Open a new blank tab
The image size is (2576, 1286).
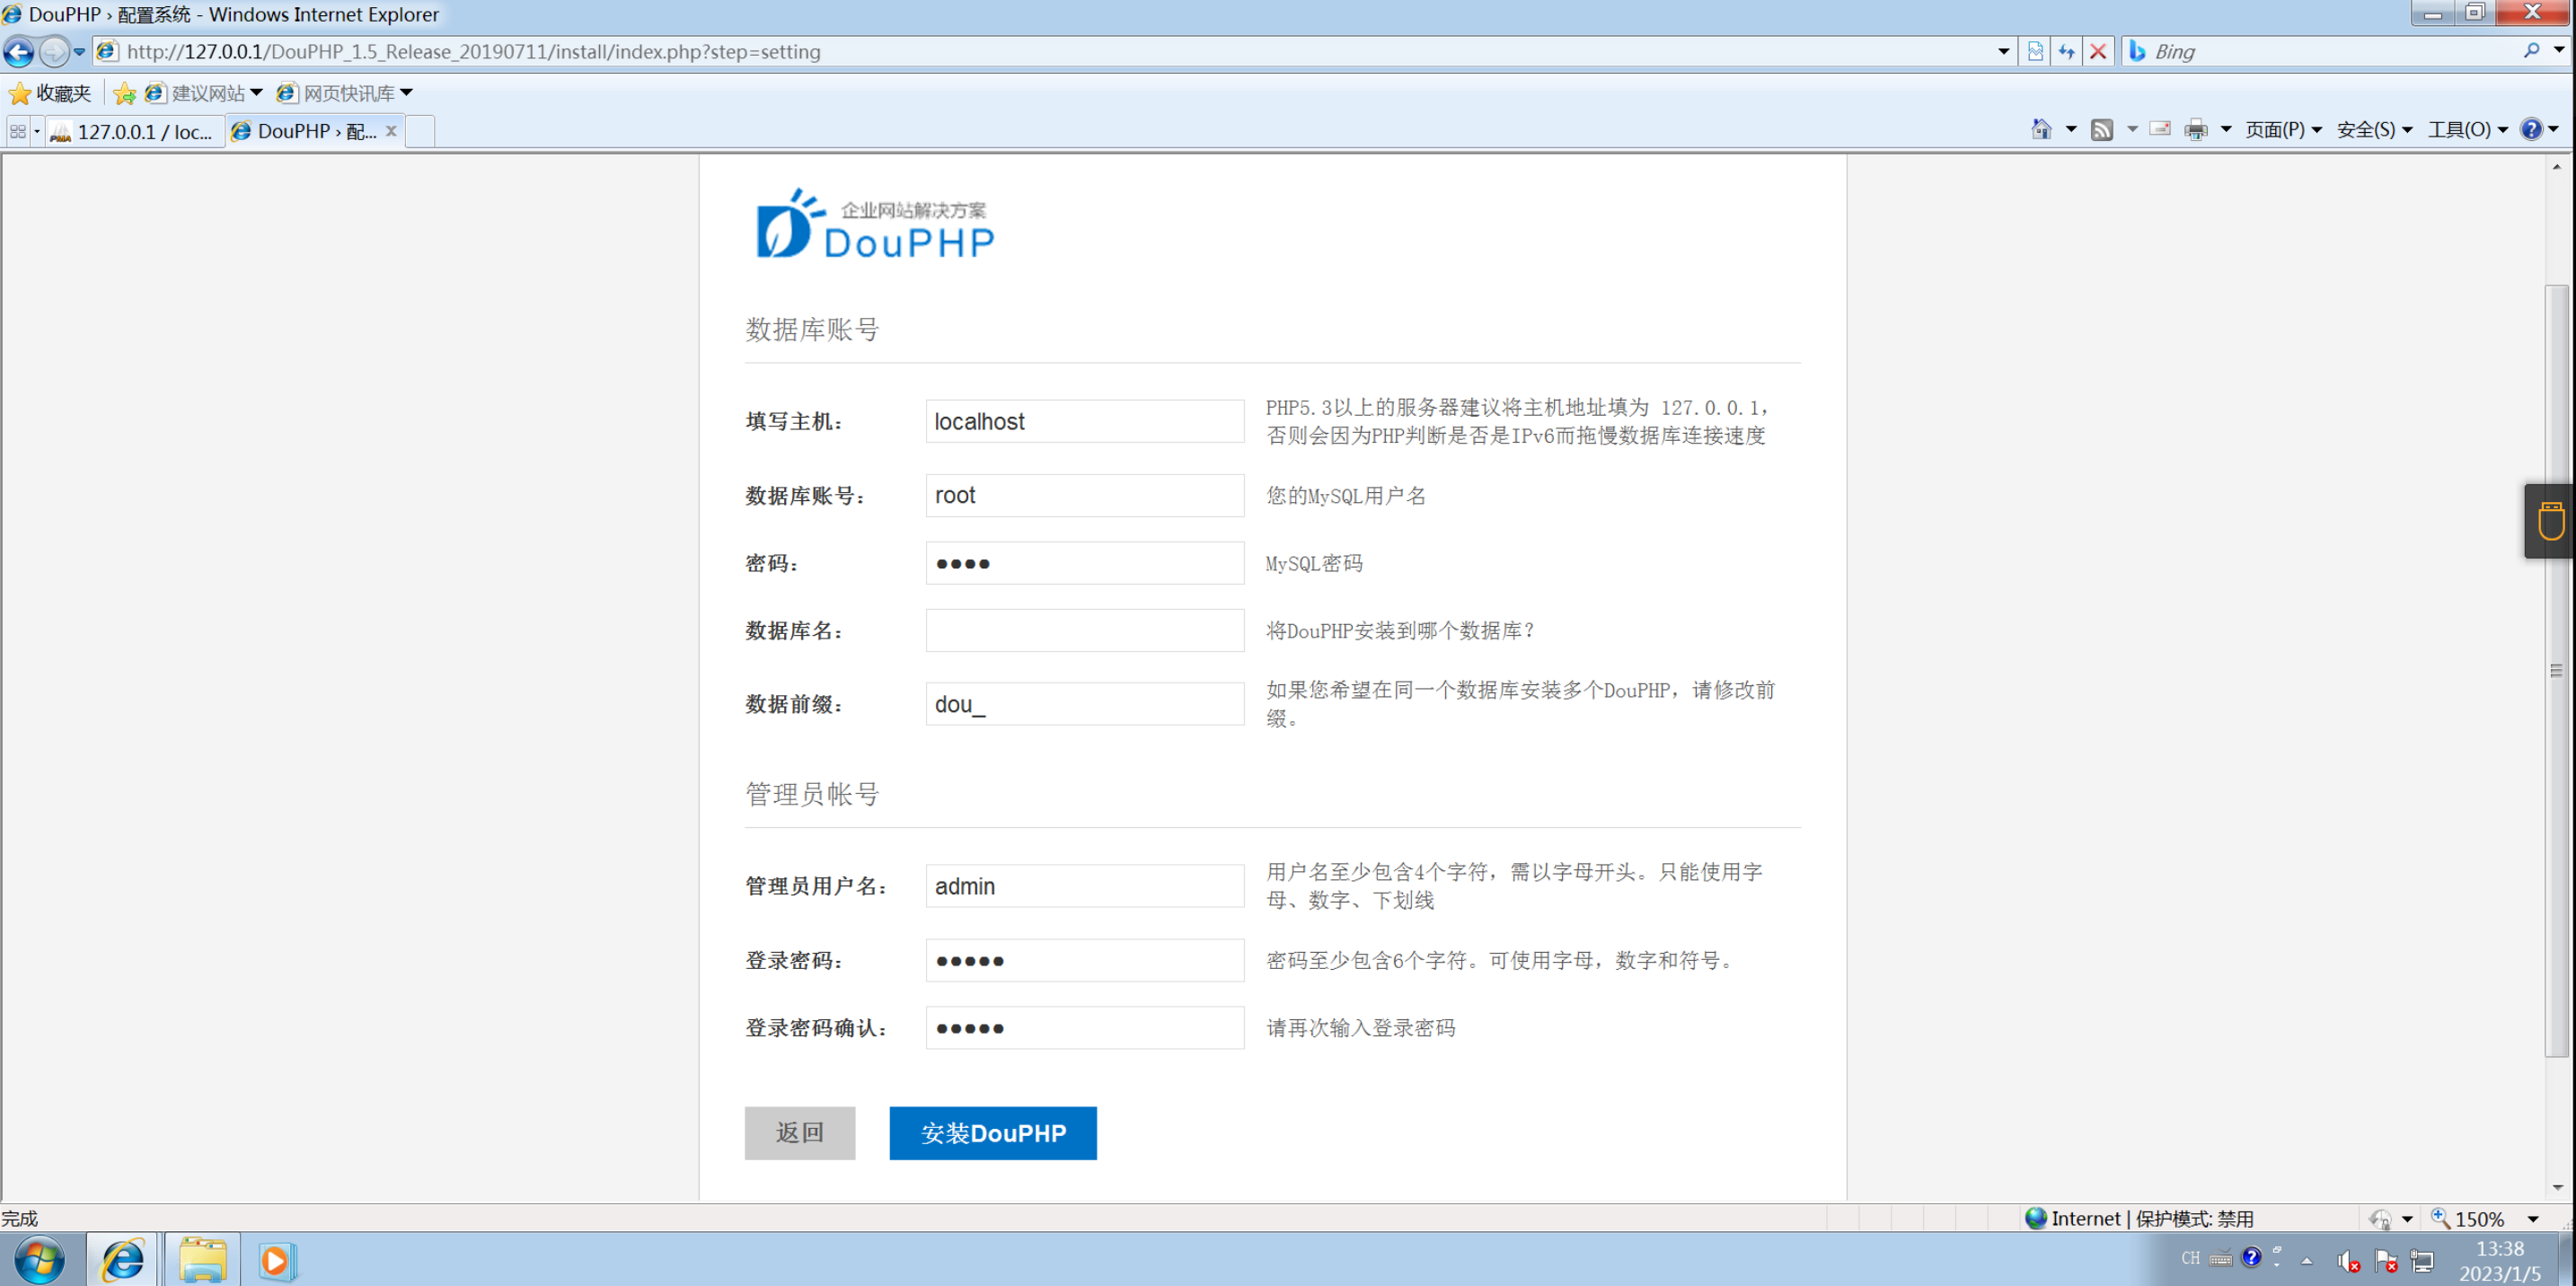(x=420, y=131)
